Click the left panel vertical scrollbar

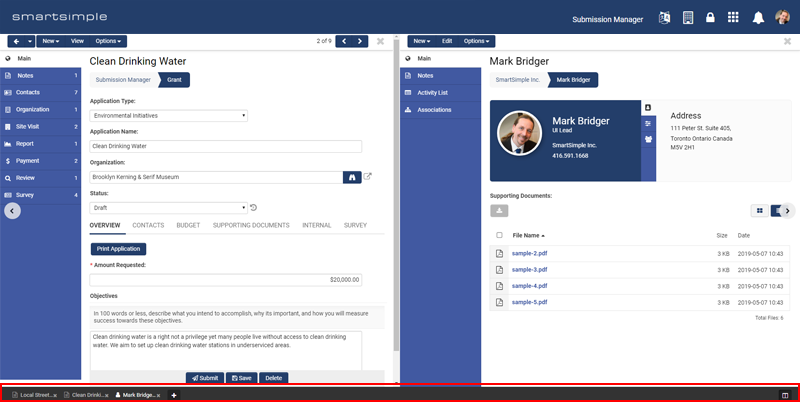click(x=396, y=194)
